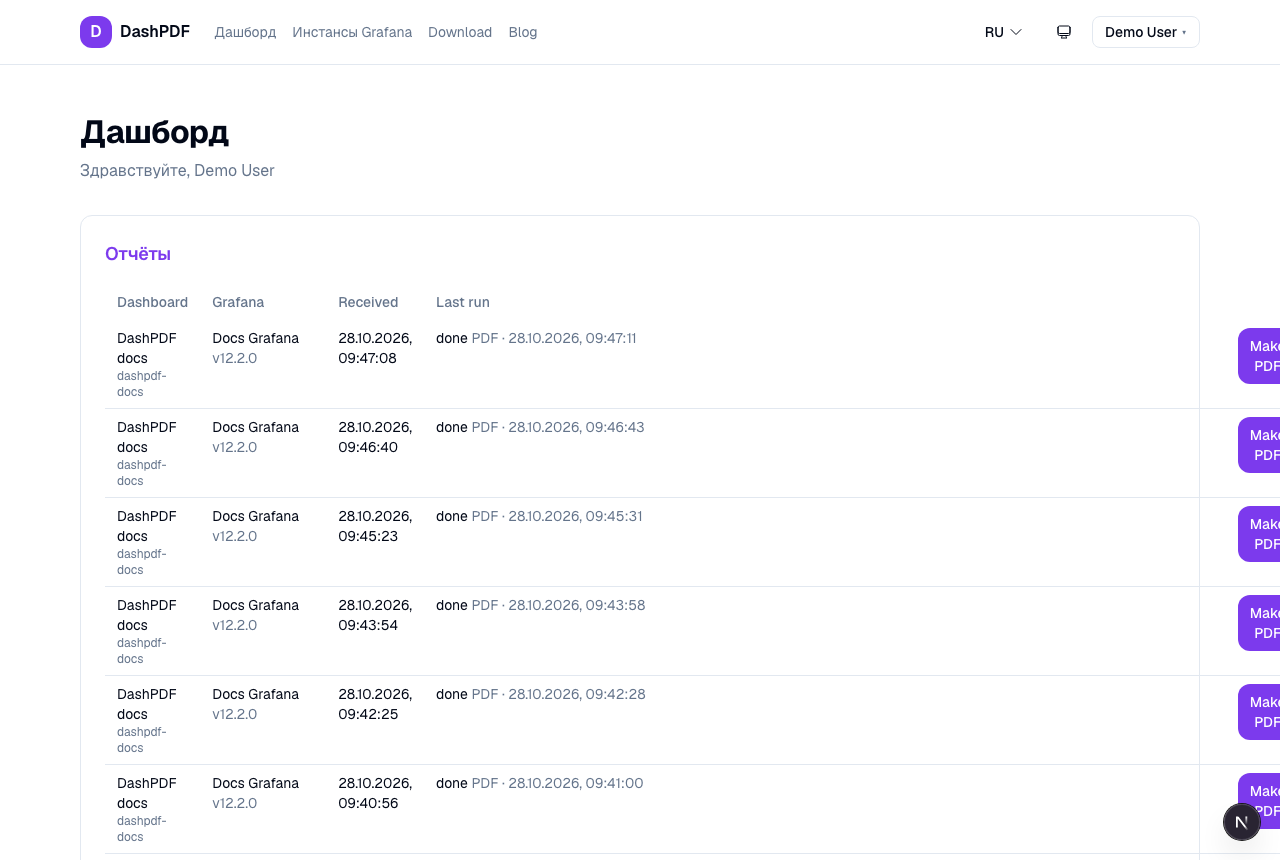Click the Dashboard column header

[x=152, y=302]
